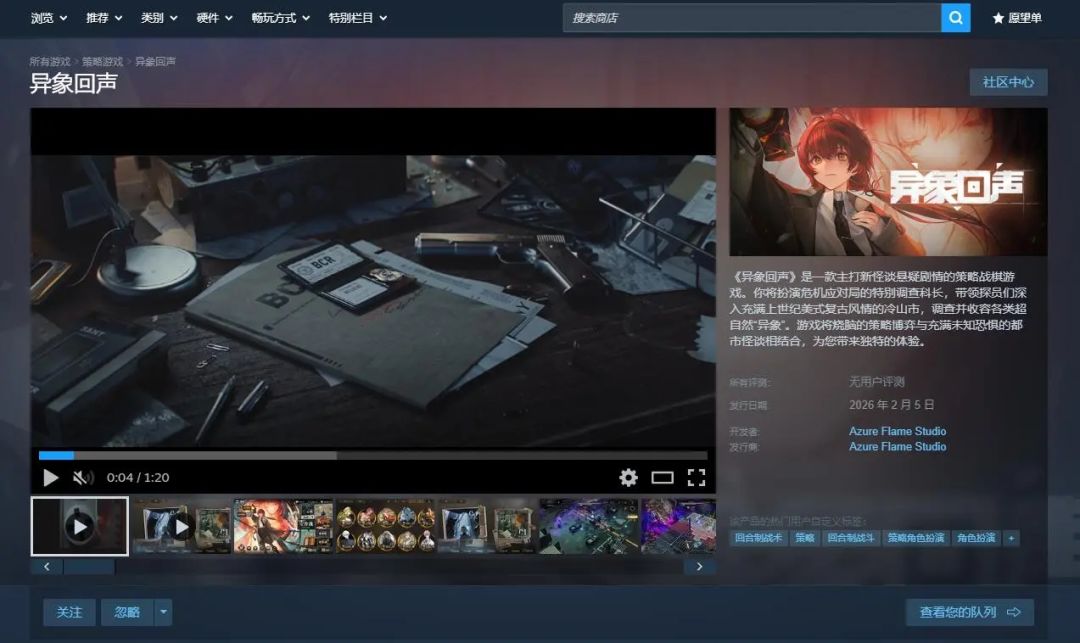Image resolution: width=1080 pixels, height=643 pixels.
Task: Open developer link Azure Flame Studio
Action: point(897,431)
